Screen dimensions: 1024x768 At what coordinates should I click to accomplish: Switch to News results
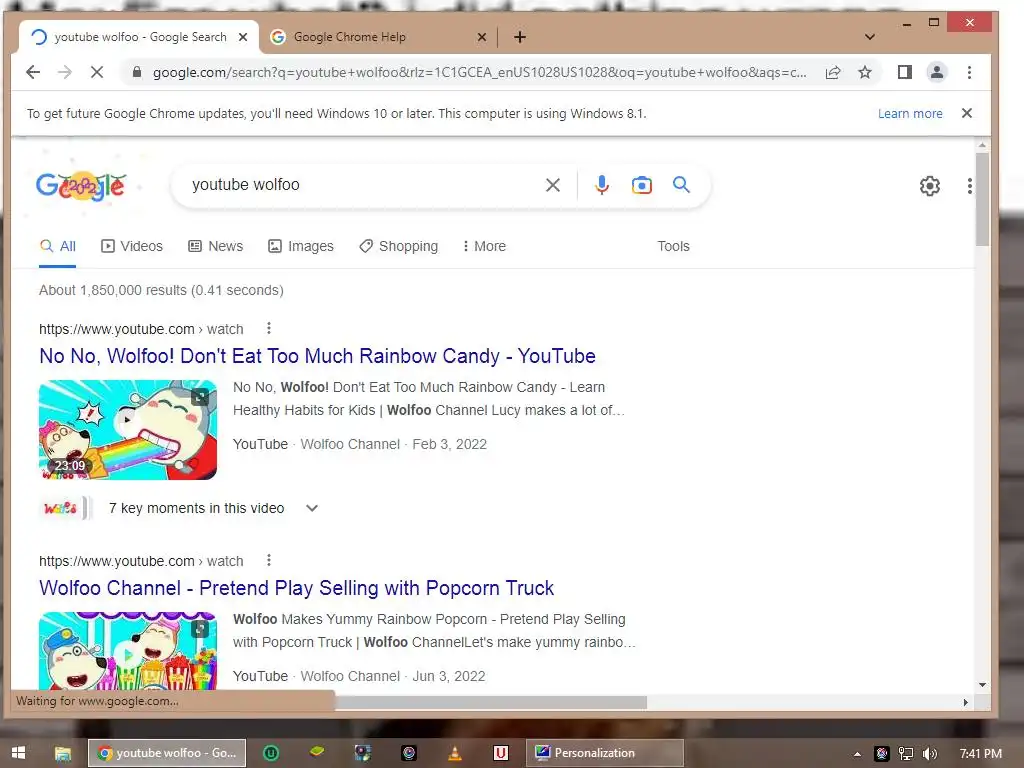[216, 246]
